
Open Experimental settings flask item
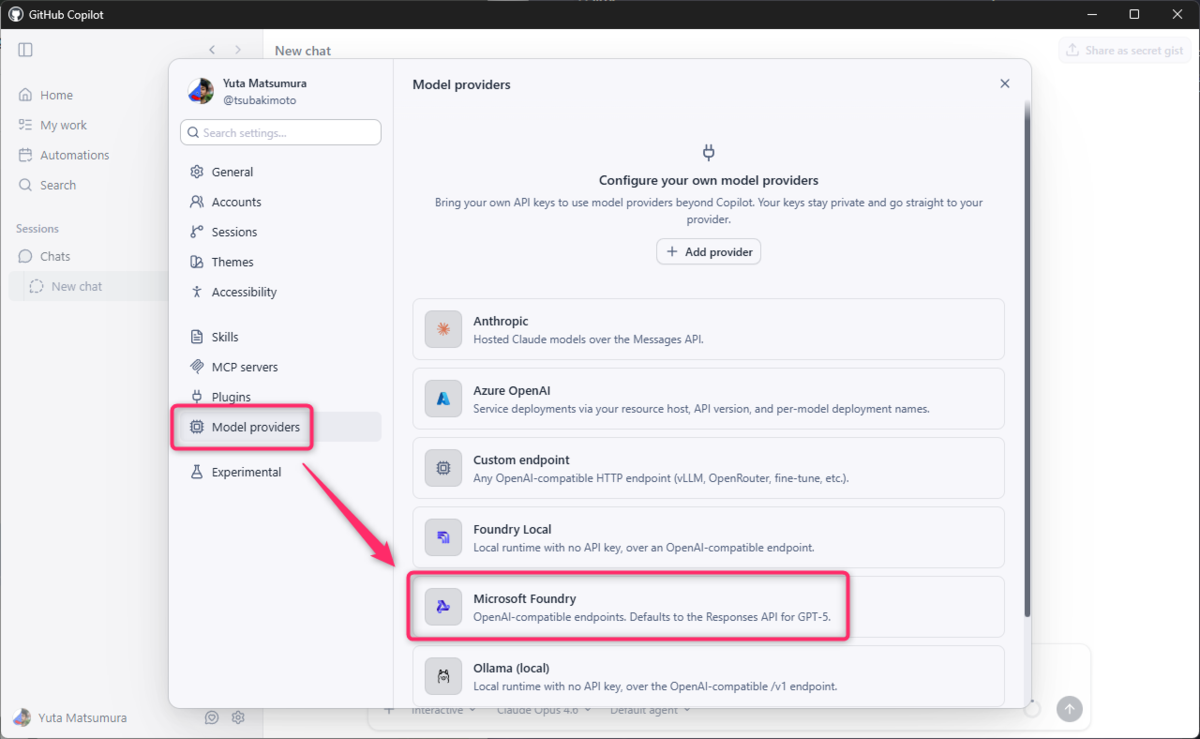pyautogui.click(x=281, y=472)
